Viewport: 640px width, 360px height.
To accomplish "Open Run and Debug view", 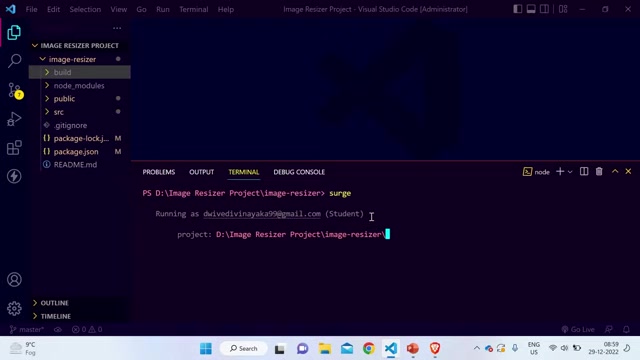I will point(14,119).
